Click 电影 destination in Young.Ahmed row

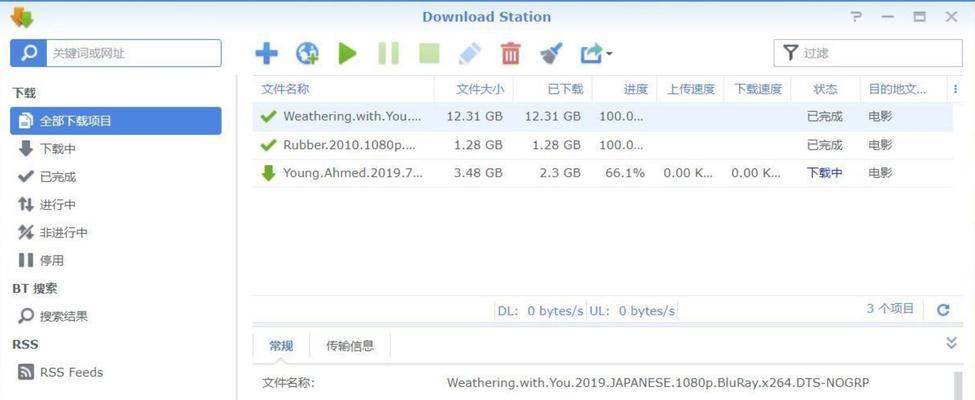pyautogui.click(x=880, y=173)
